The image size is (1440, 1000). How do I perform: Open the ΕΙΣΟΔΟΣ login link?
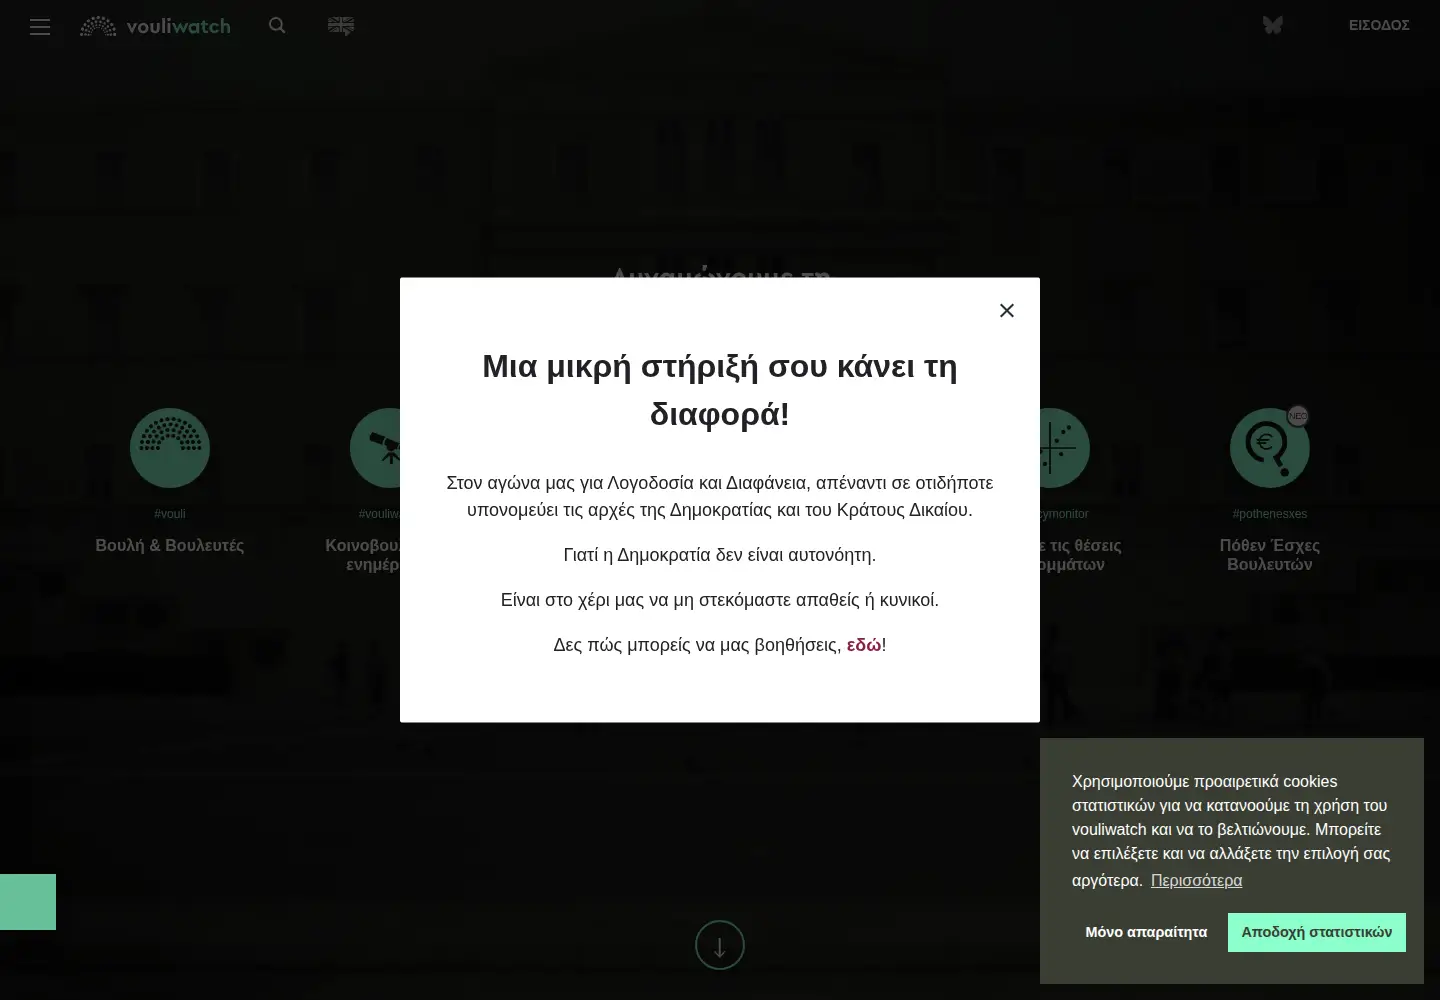pyautogui.click(x=1379, y=25)
